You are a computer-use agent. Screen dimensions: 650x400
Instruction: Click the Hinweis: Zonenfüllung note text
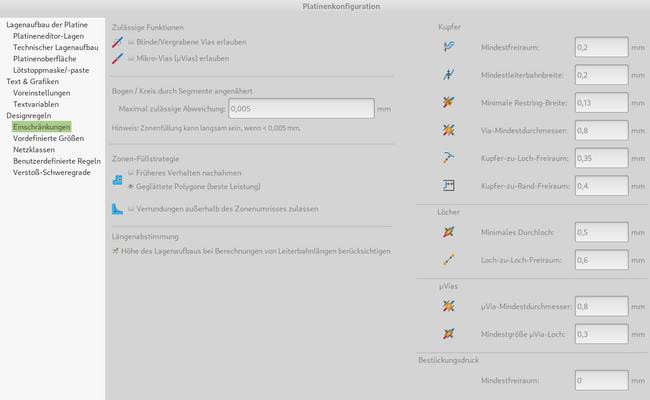point(206,128)
